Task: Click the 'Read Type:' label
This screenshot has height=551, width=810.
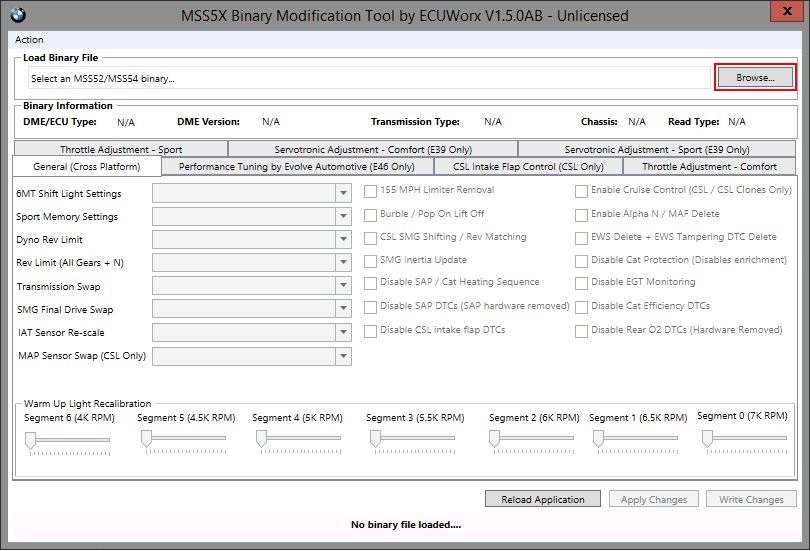Action: coord(693,122)
